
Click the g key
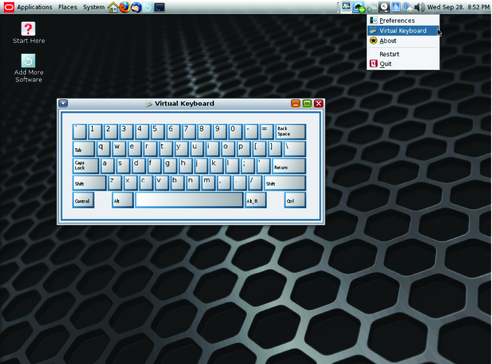click(x=170, y=166)
